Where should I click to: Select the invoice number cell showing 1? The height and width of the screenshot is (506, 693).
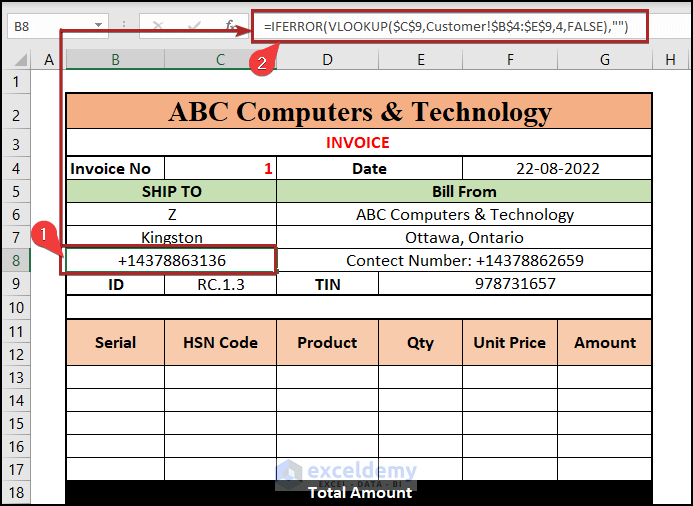click(x=220, y=168)
